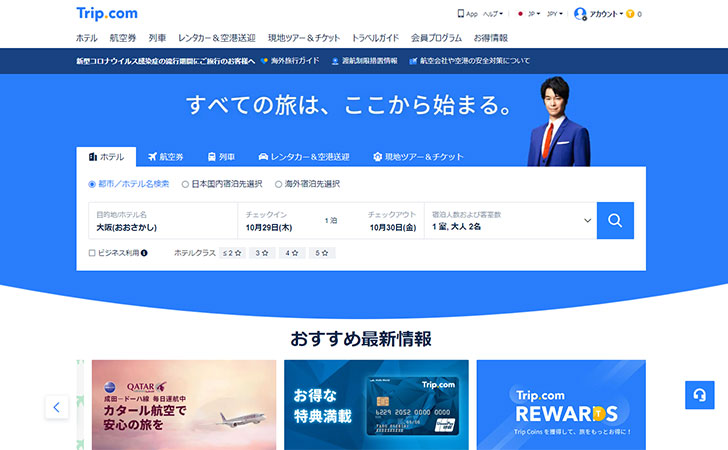Open the チェックアウト date picker
This screenshot has height=450, width=728.
click(392, 221)
